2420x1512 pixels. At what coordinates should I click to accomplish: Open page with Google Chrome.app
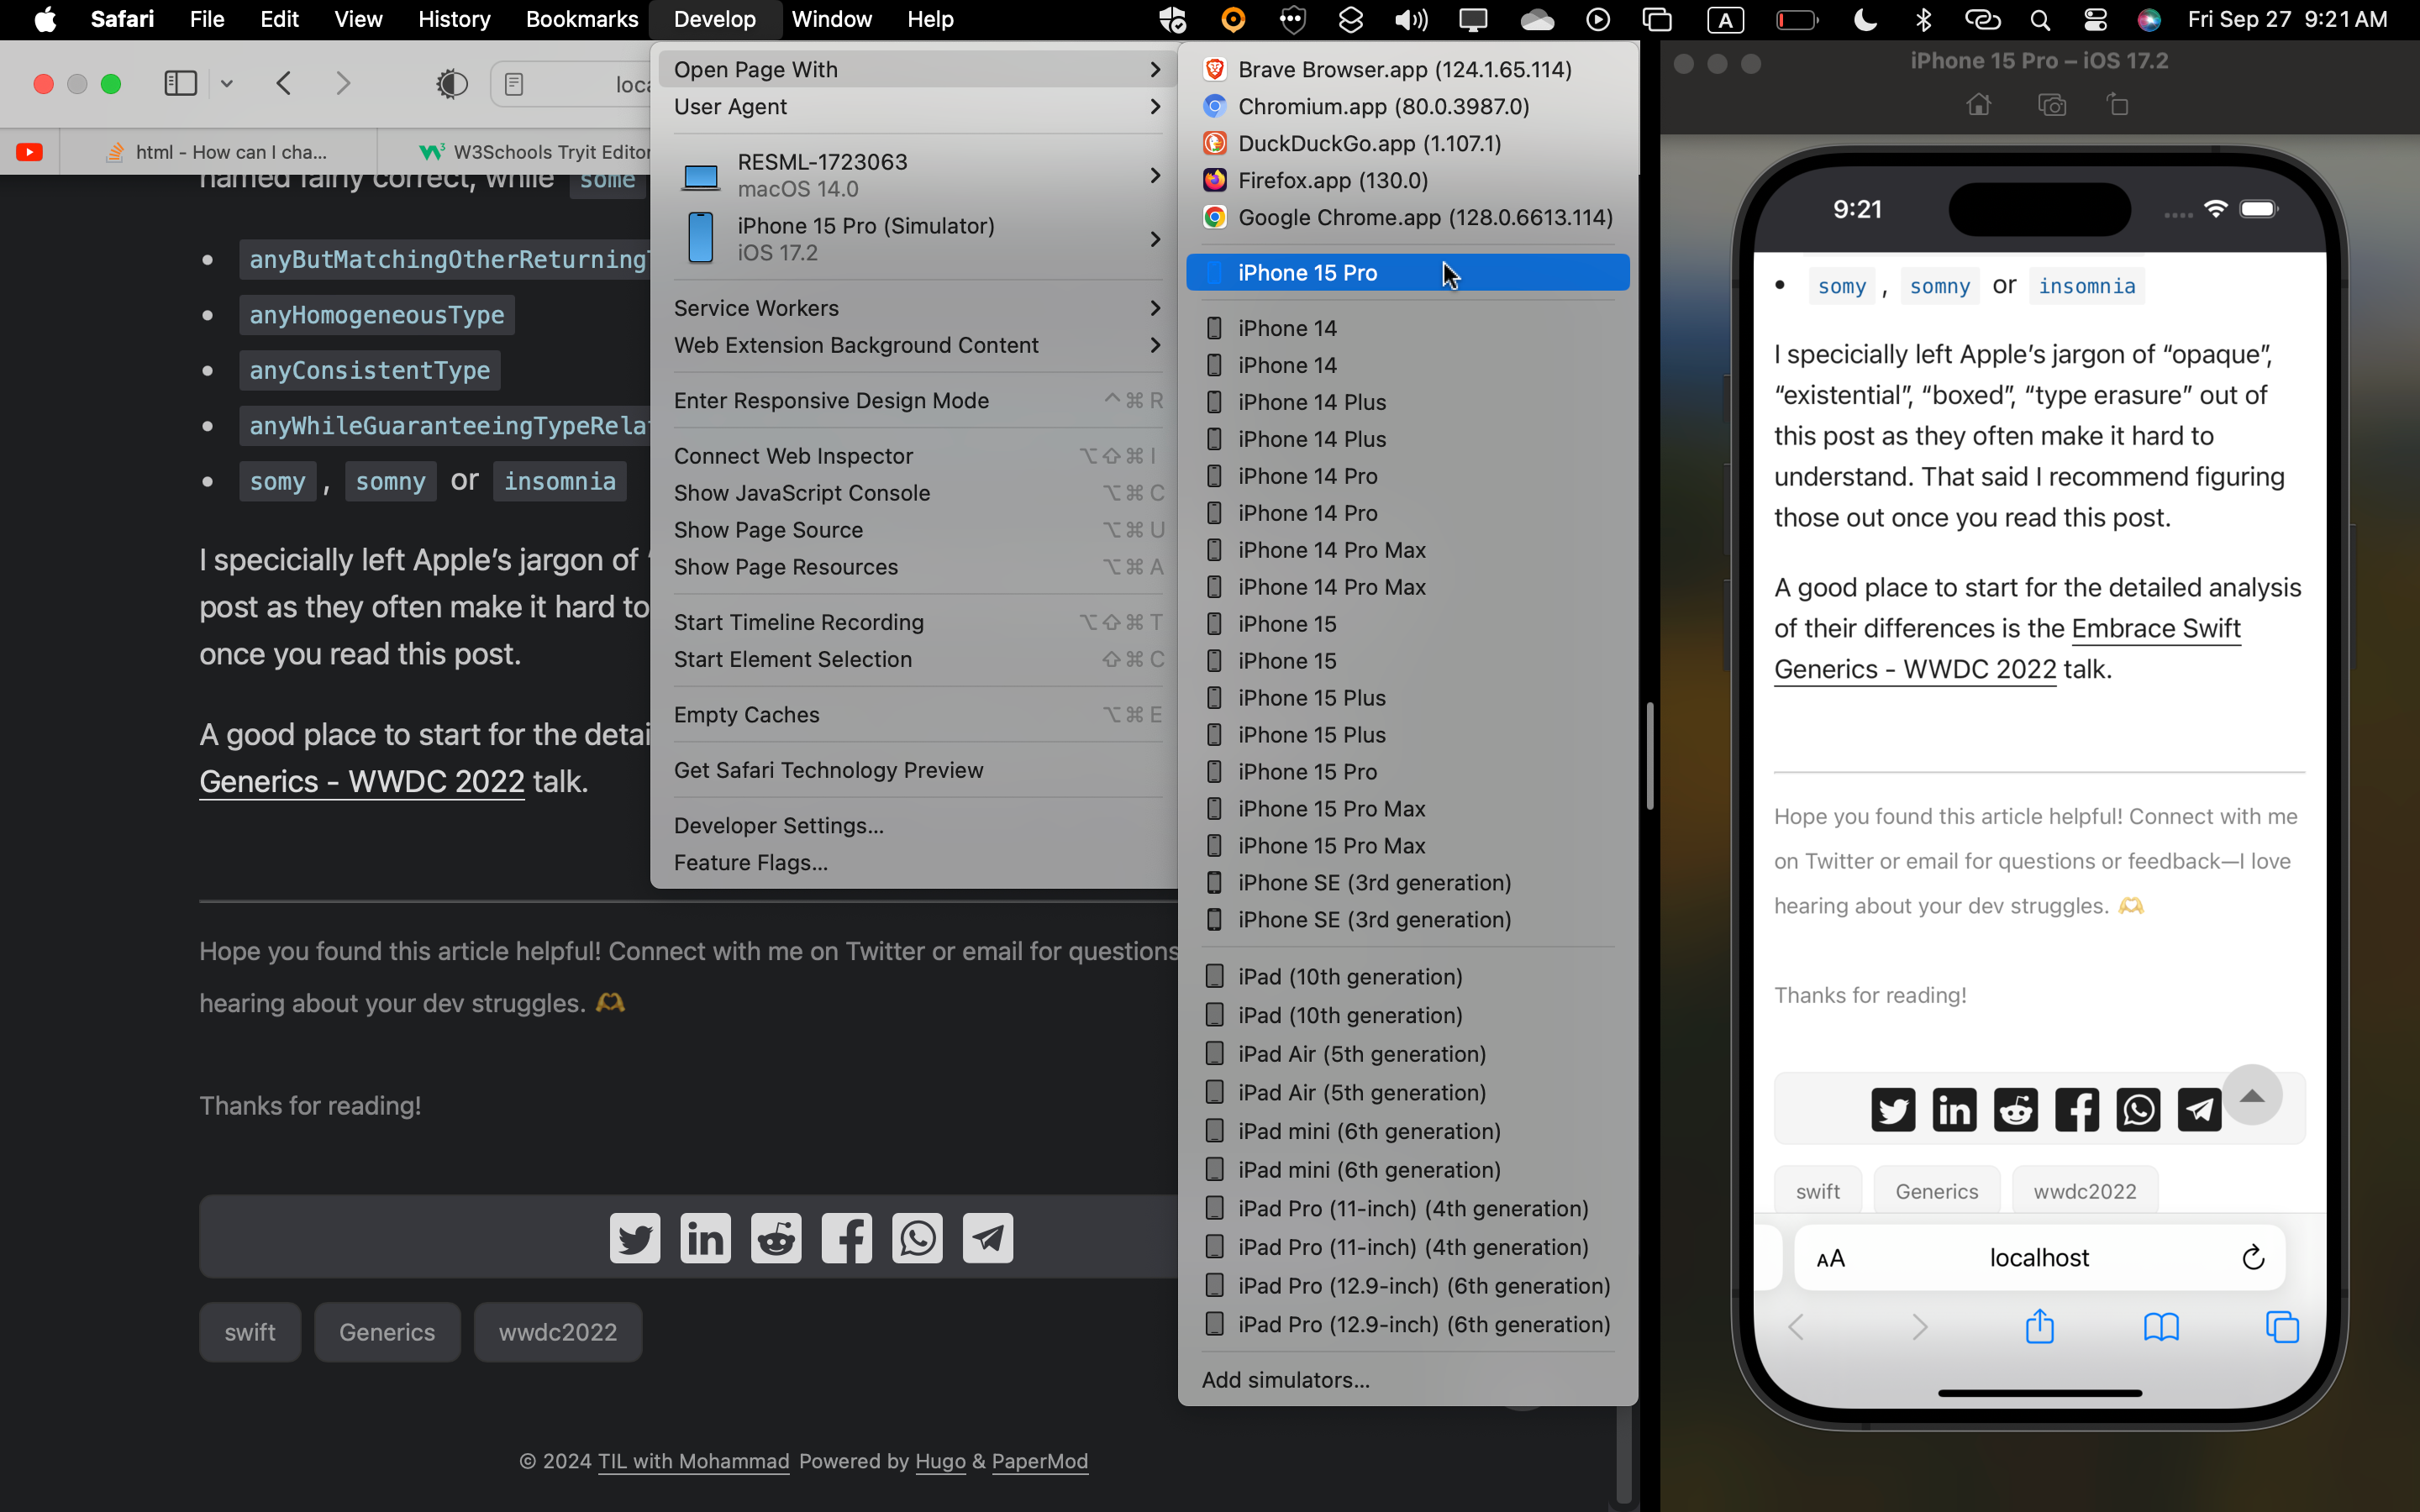coord(1407,217)
